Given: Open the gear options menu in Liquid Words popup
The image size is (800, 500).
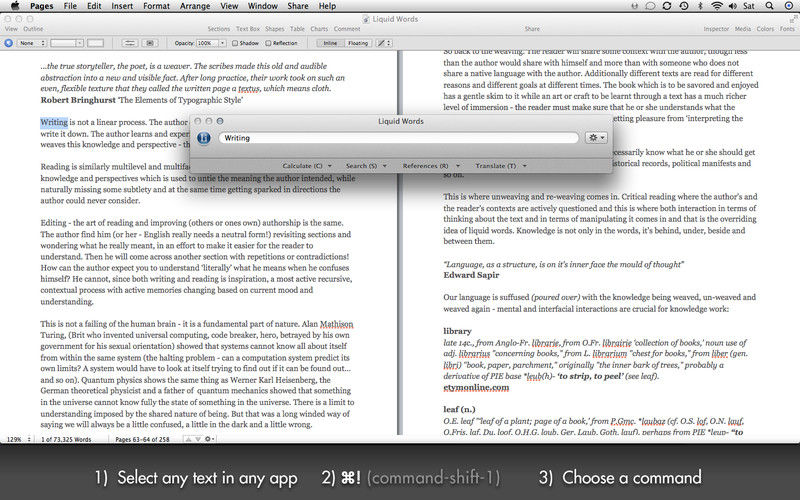Looking at the screenshot, I should tap(596, 138).
